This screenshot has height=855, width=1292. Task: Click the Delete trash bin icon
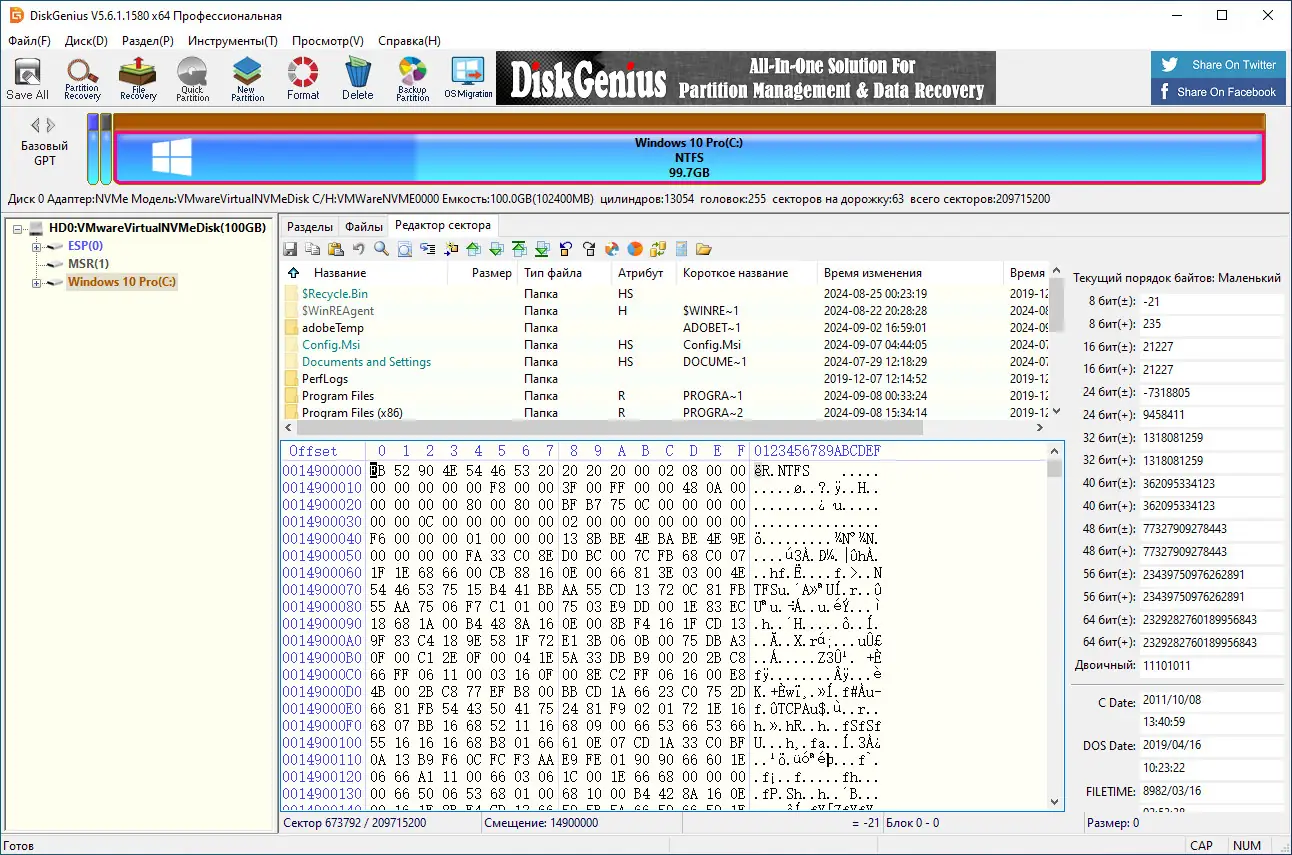pyautogui.click(x=357, y=79)
